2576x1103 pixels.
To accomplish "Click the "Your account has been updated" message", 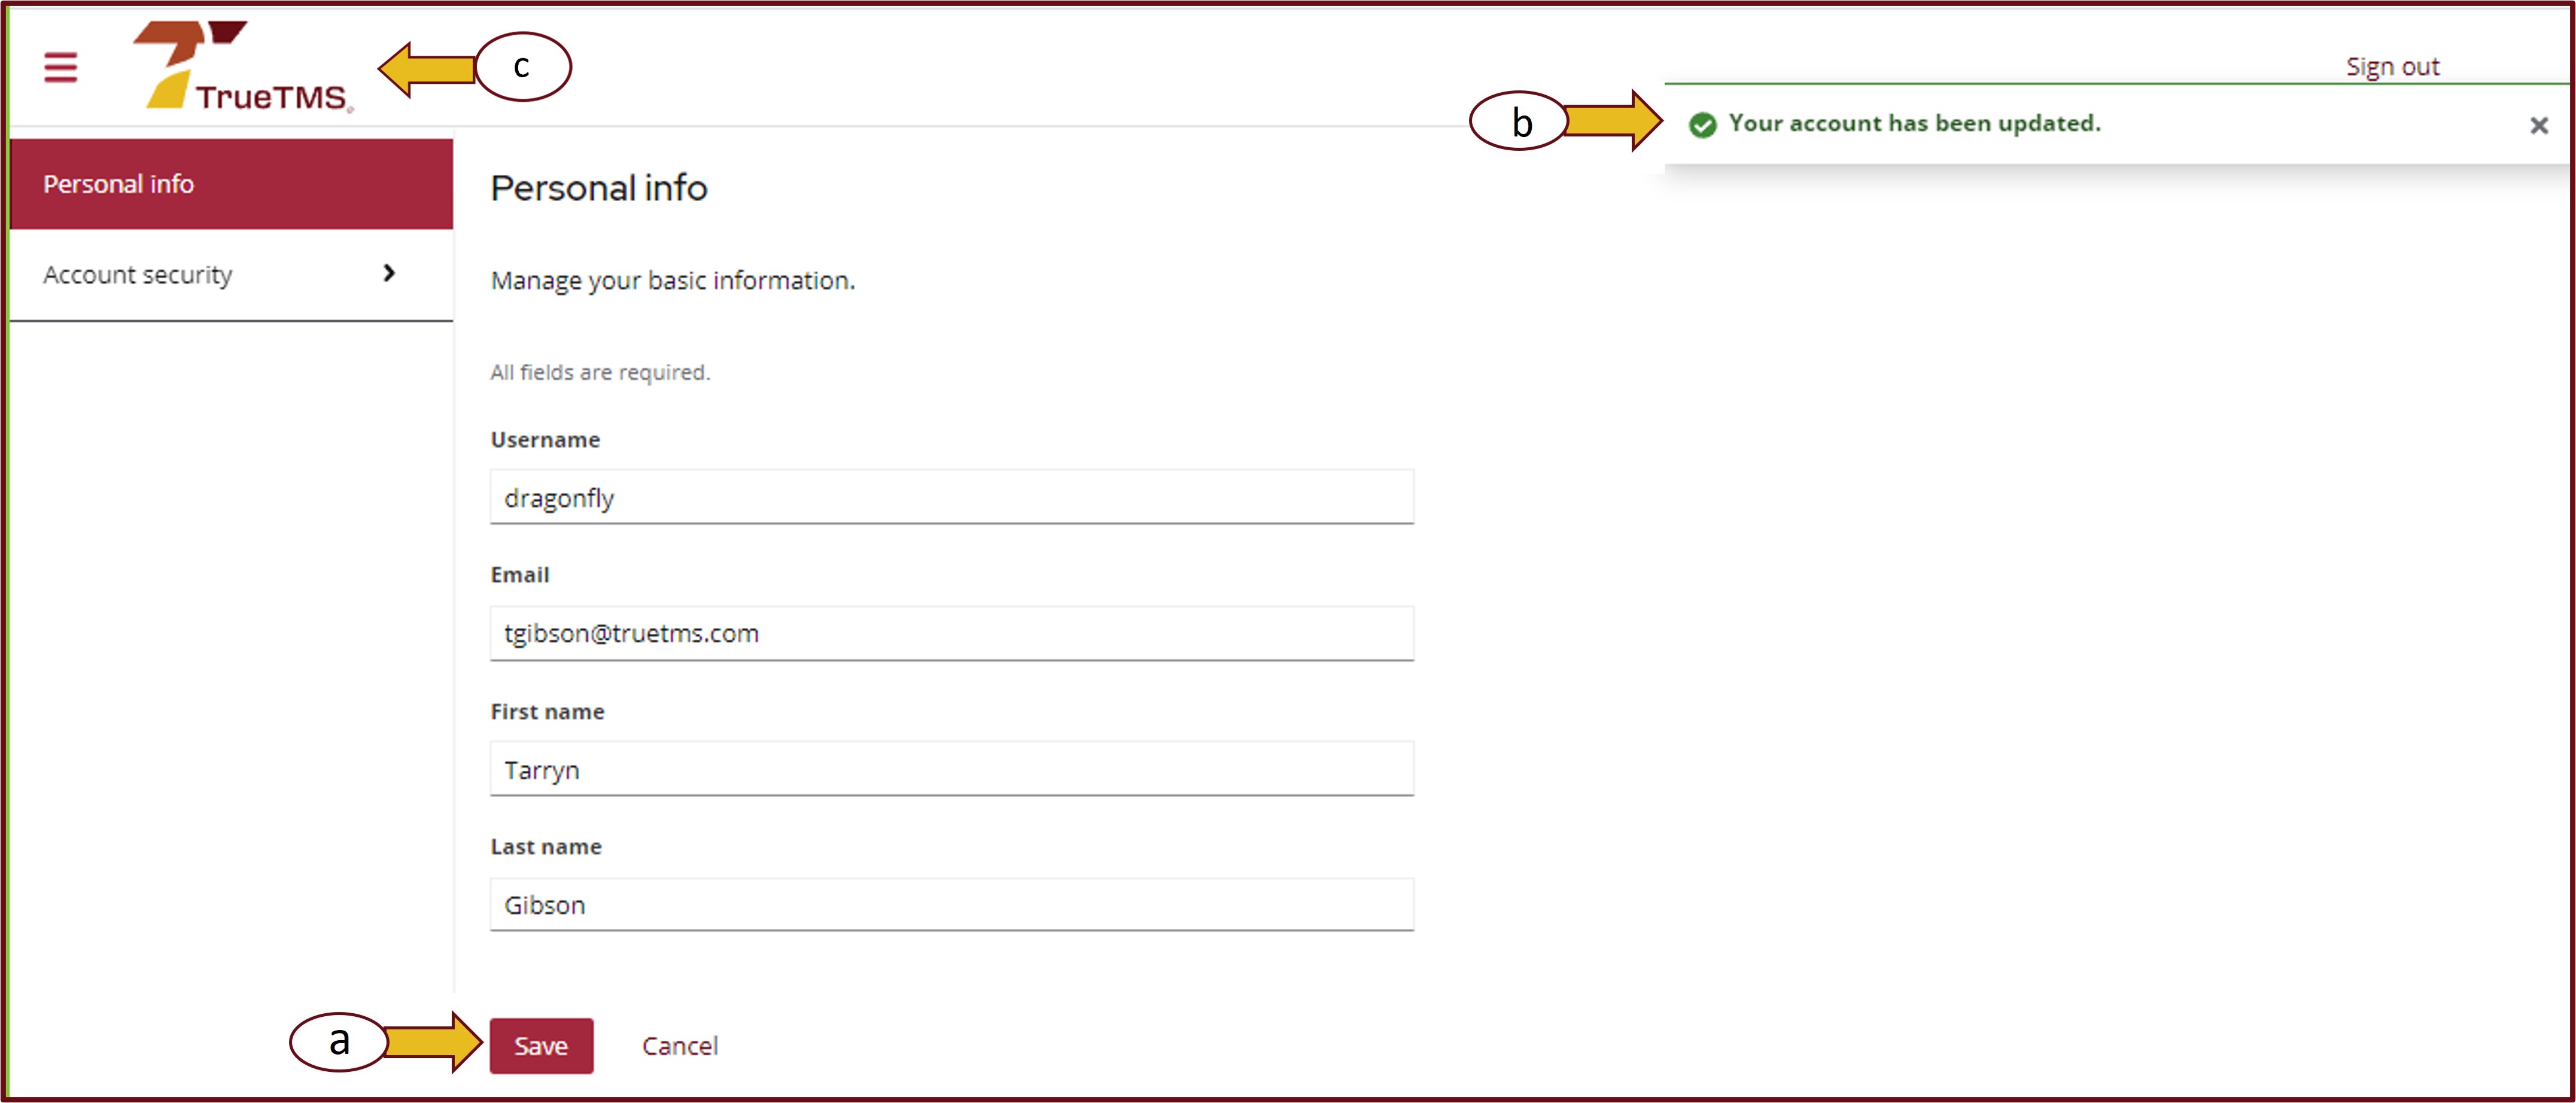I will point(1914,123).
